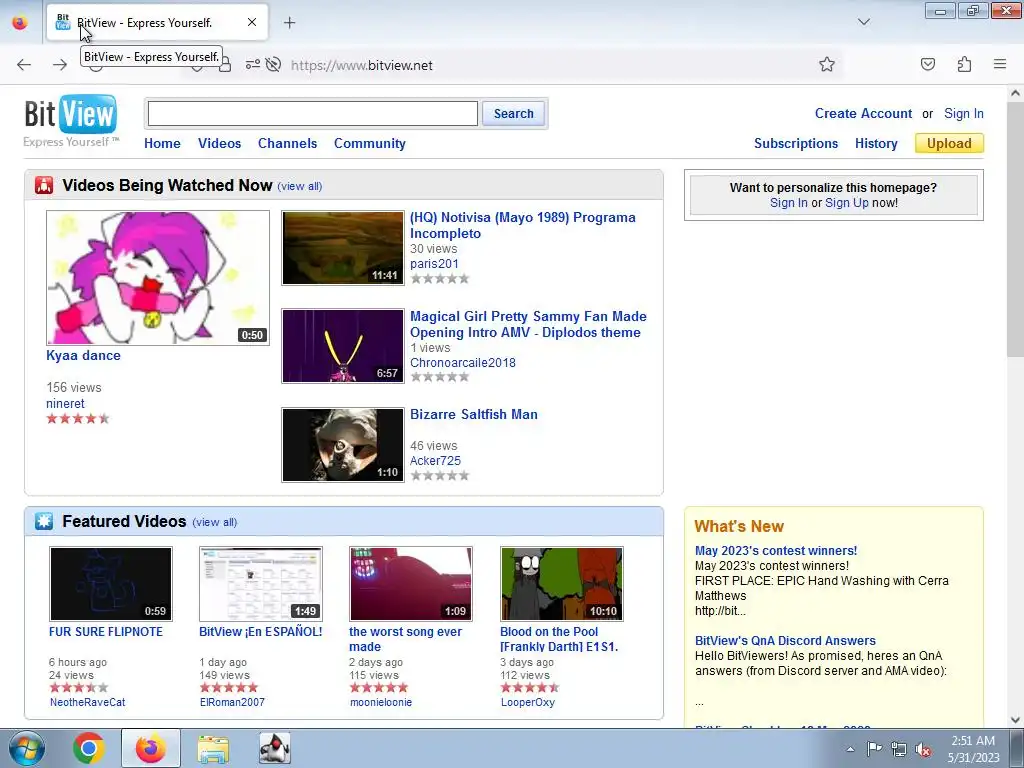Focus the BitView search input field
Screen dimensions: 1024x768
tap(313, 114)
